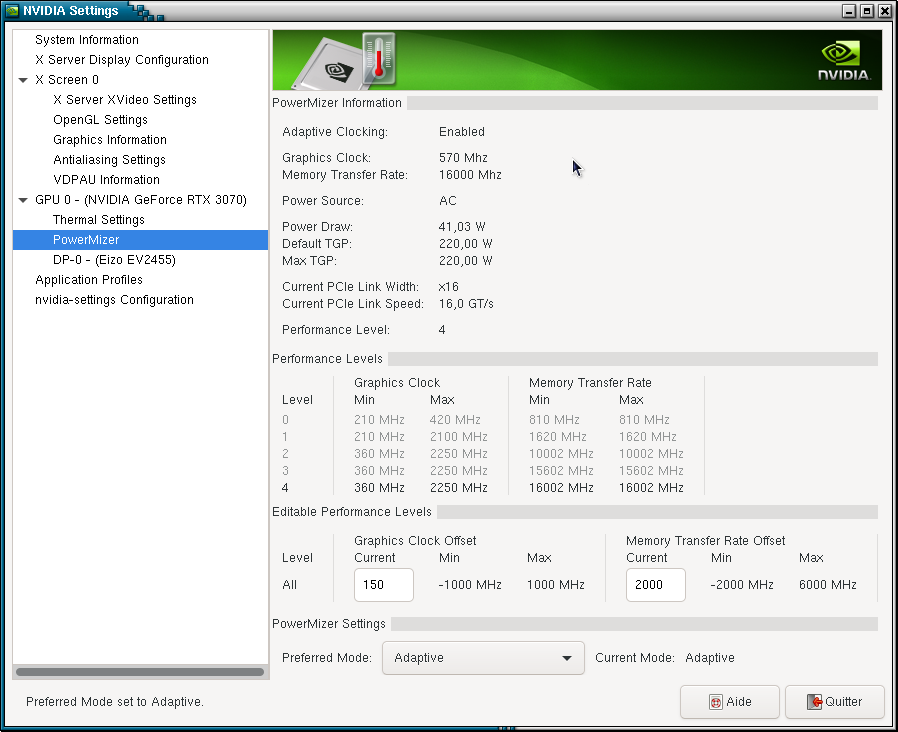Click the '570 Mhz' graphics clock value
The width and height of the screenshot is (898, 732).
click(463, 158)
